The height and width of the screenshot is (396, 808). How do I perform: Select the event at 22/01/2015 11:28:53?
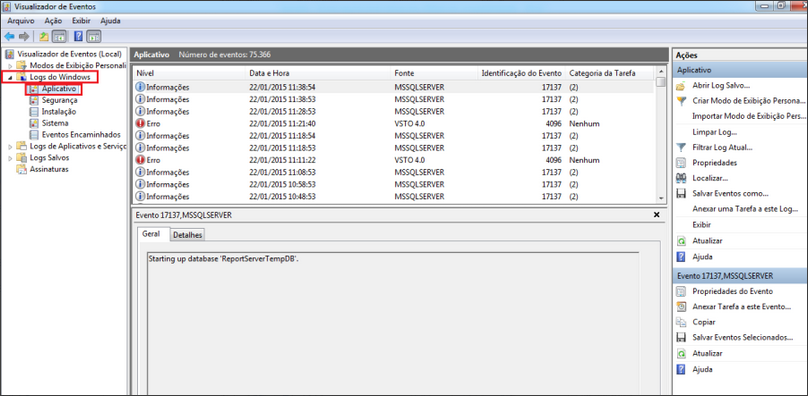[x=394, y=111]
